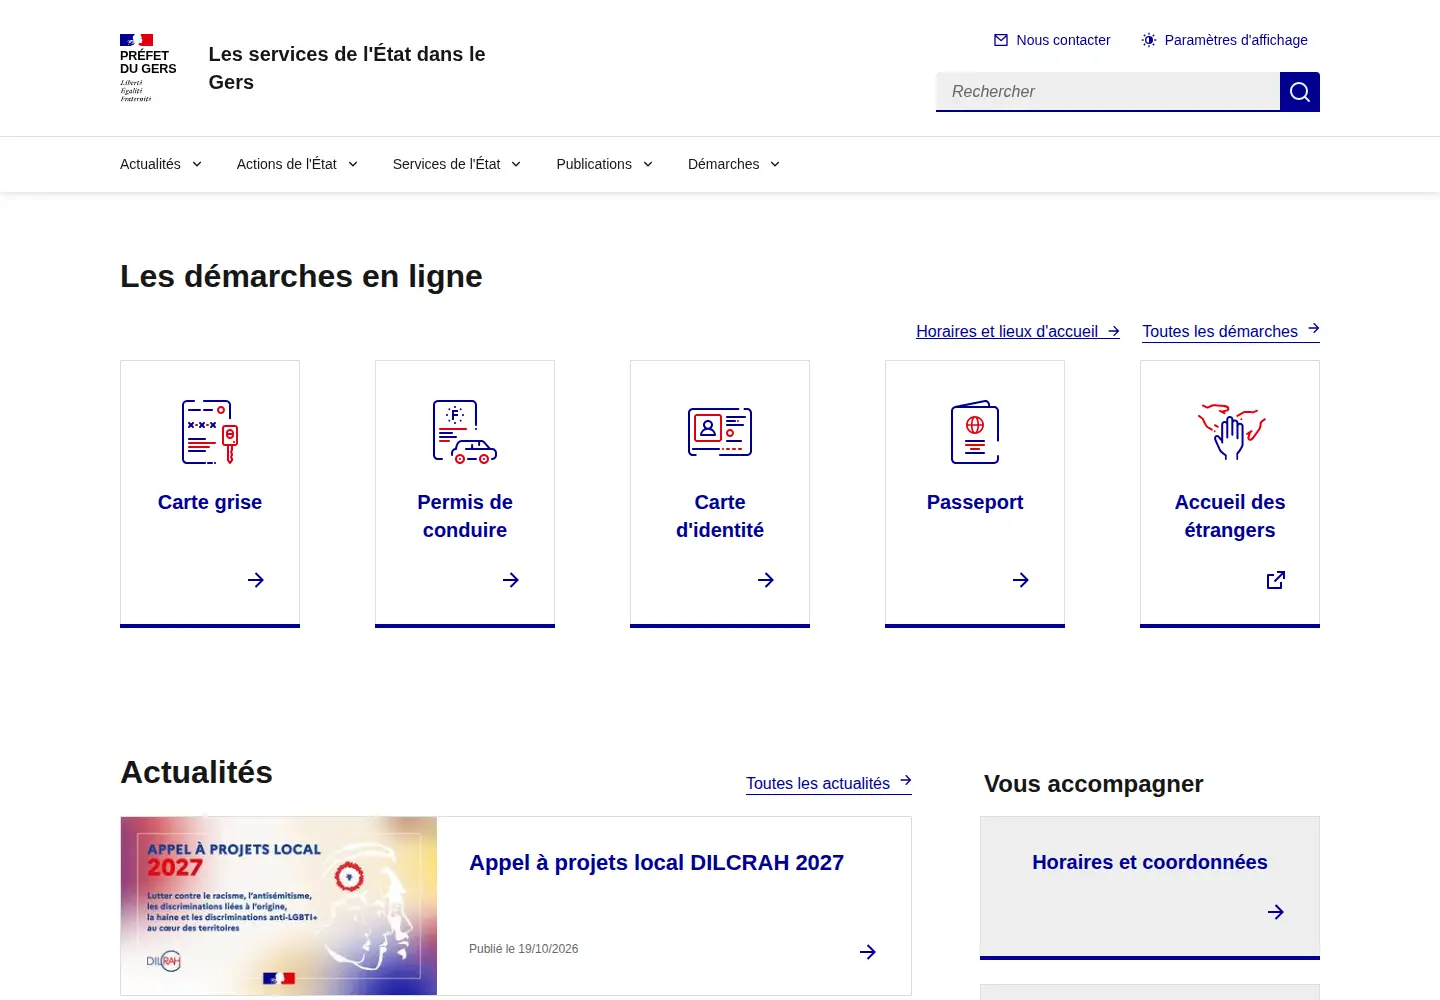Open the Carte d'identité title link
The image size is (1440, 1000).
pyautogui.click(x=720, y=516)
